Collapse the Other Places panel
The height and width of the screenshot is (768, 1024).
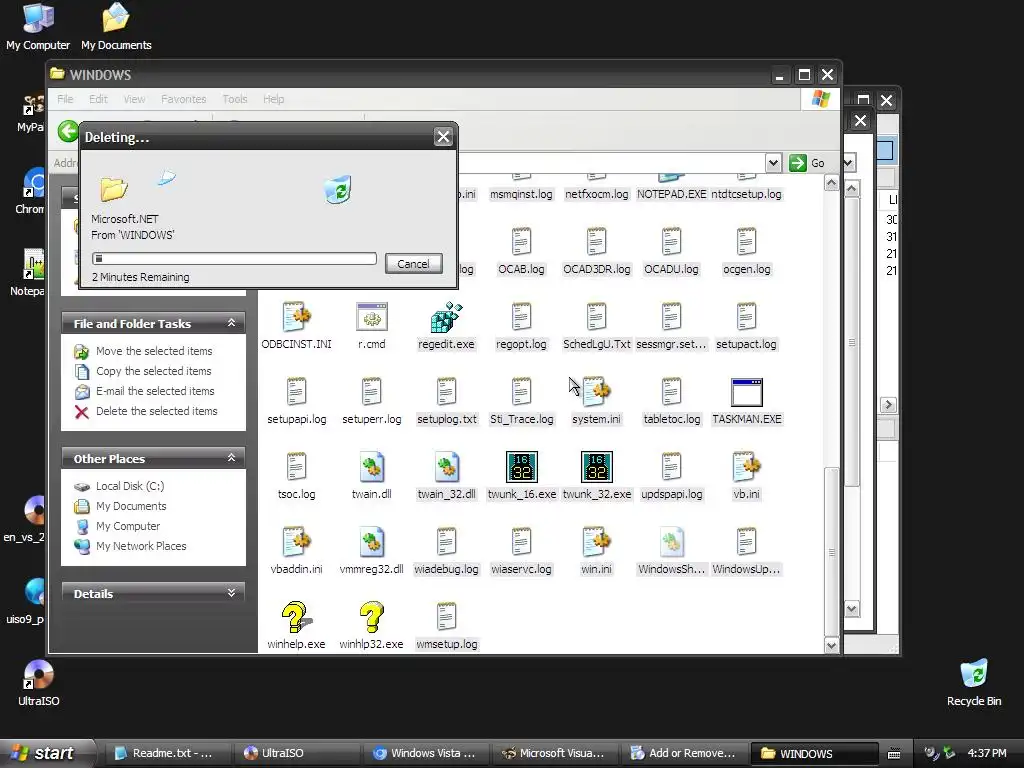pyautogui.click(x=231, y=458)
